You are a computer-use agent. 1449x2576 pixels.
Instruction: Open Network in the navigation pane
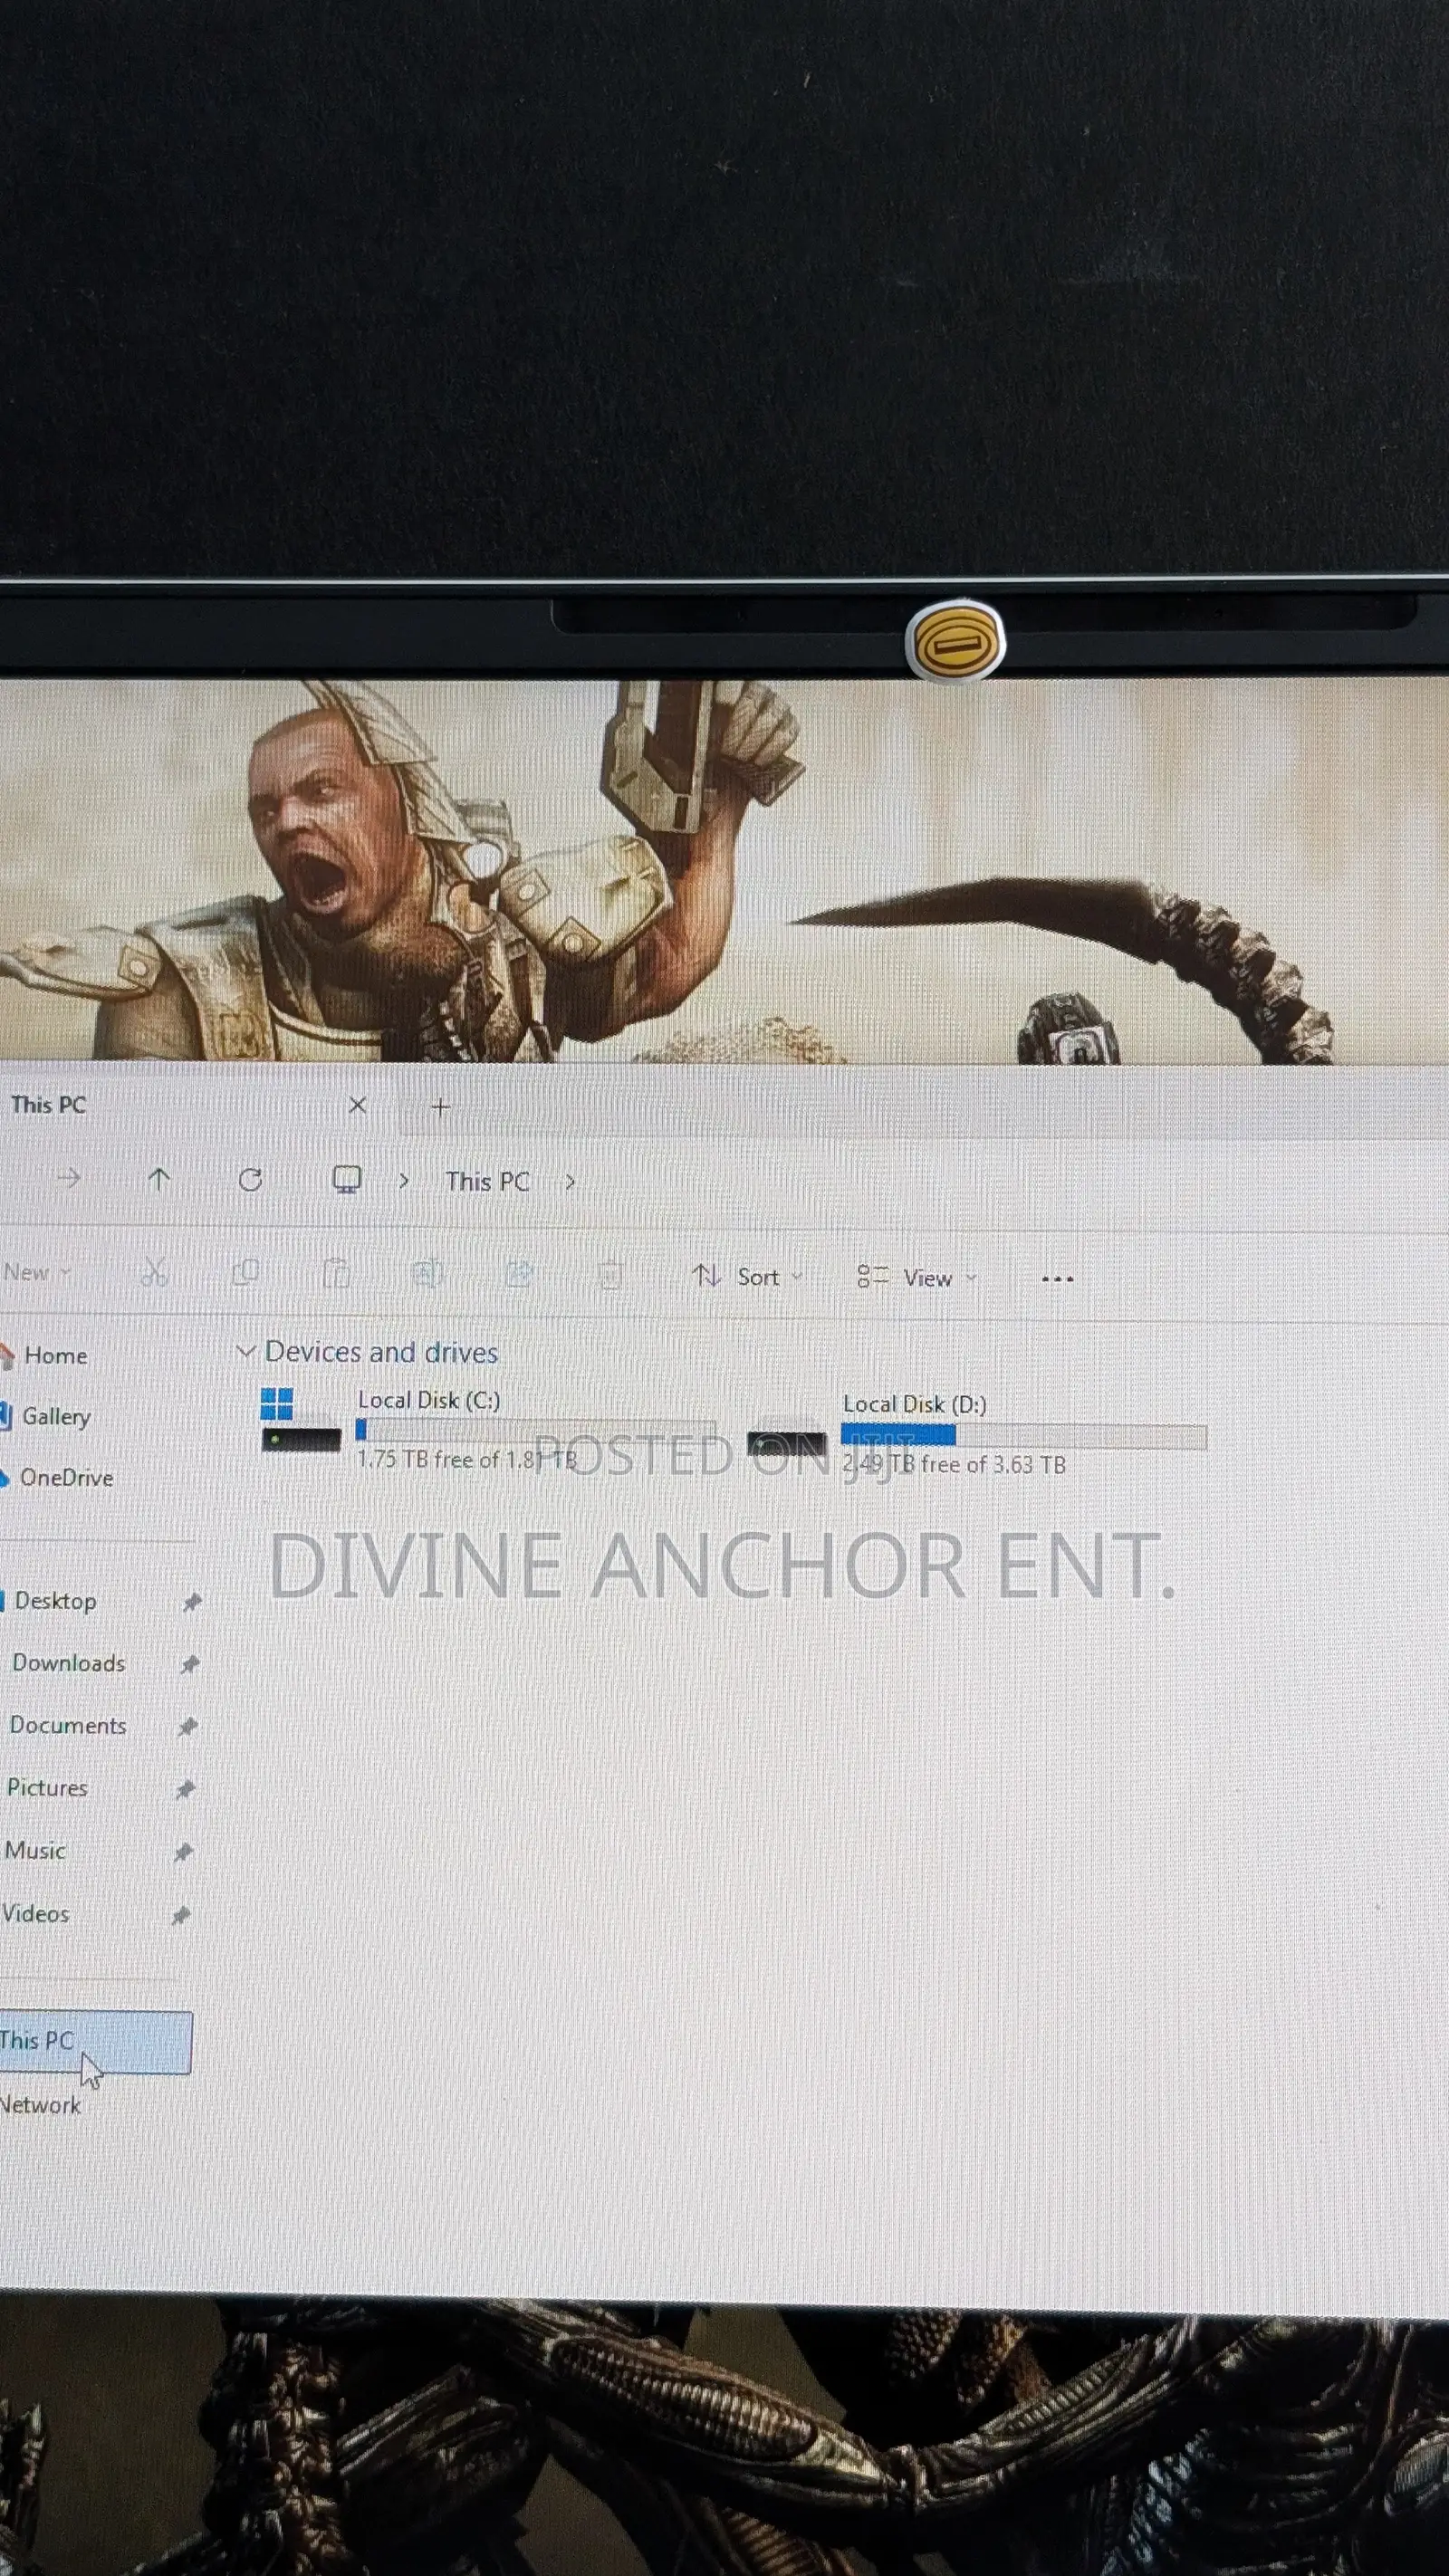point(40,2105)
